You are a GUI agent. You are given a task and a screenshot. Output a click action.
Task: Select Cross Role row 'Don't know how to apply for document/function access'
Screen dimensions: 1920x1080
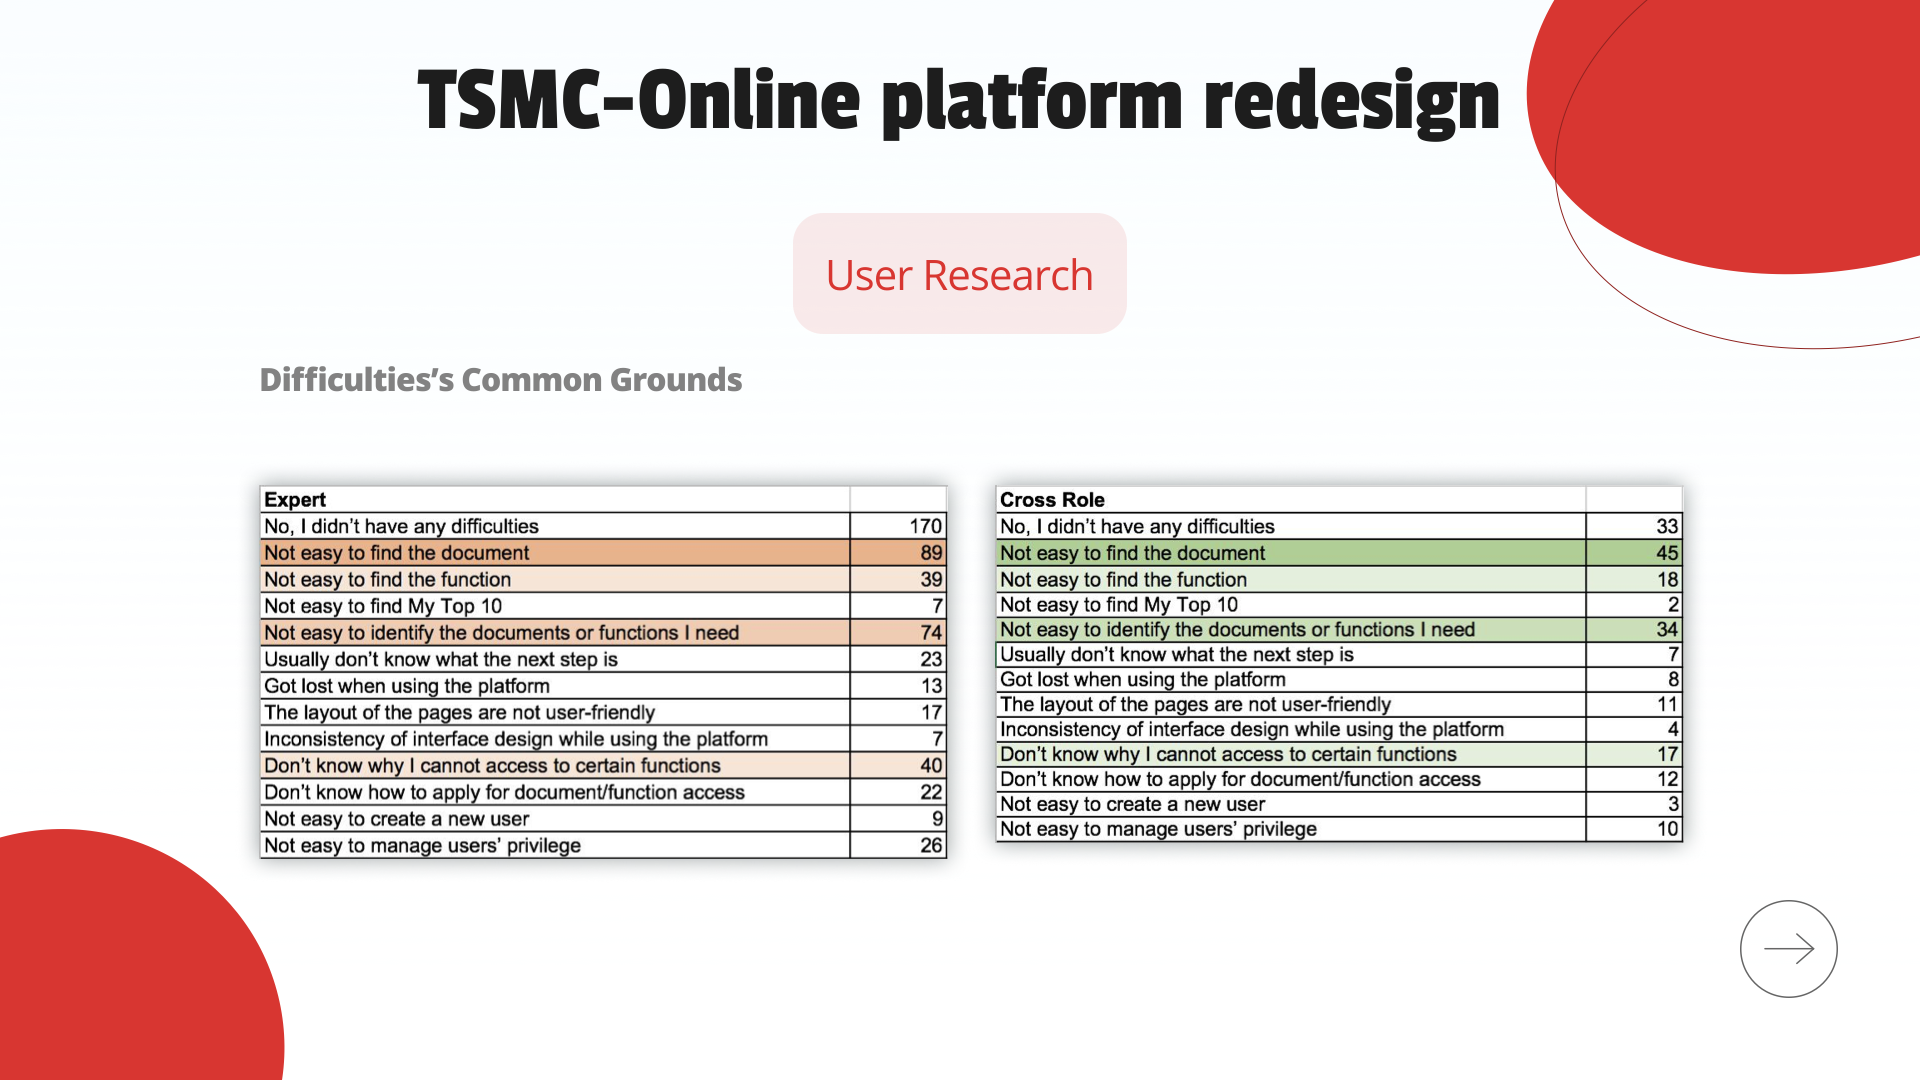1339,779
